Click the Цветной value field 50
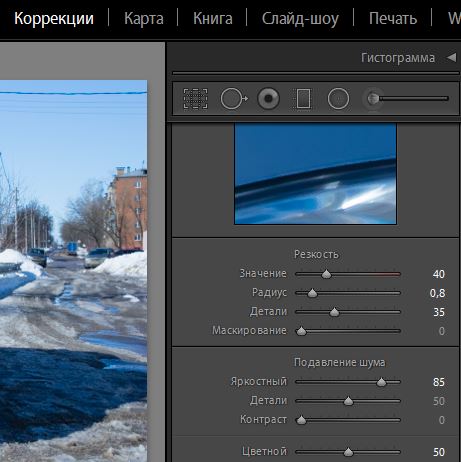Image resolution: width=461 pixels, height=462 pixels. tap(439, 452)
